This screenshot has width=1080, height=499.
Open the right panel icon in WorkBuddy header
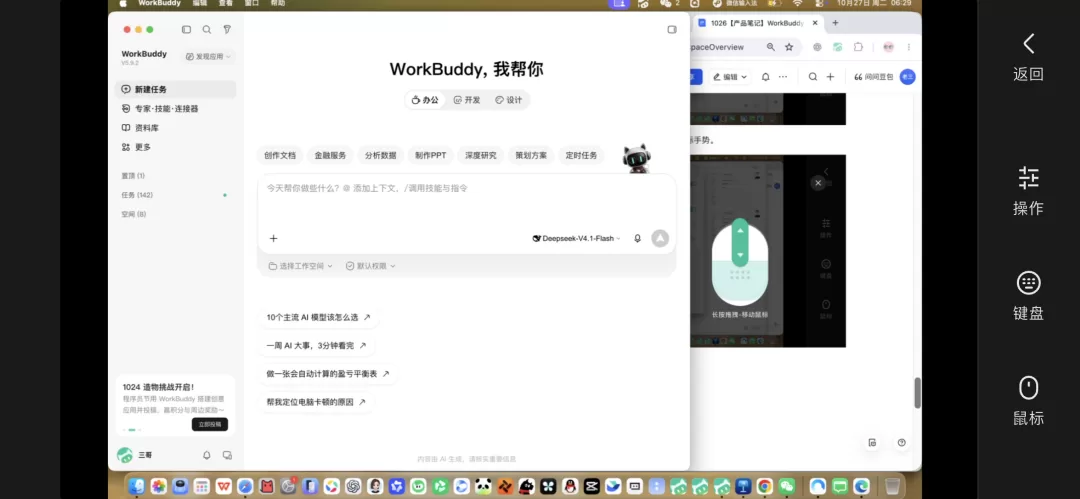pyautogui.click(x=672, y=30)
